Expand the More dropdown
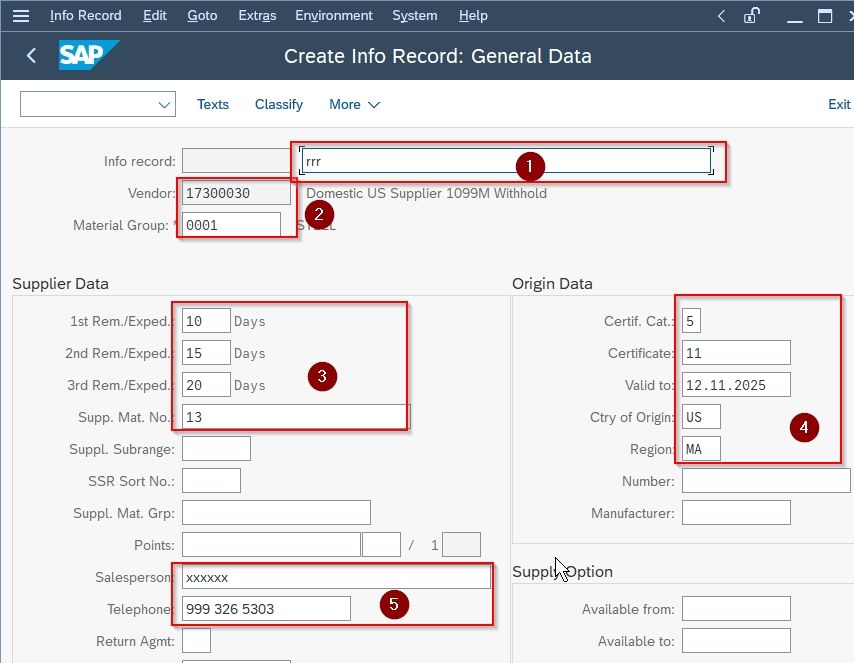854x663 pixels. tap(354, 105)
